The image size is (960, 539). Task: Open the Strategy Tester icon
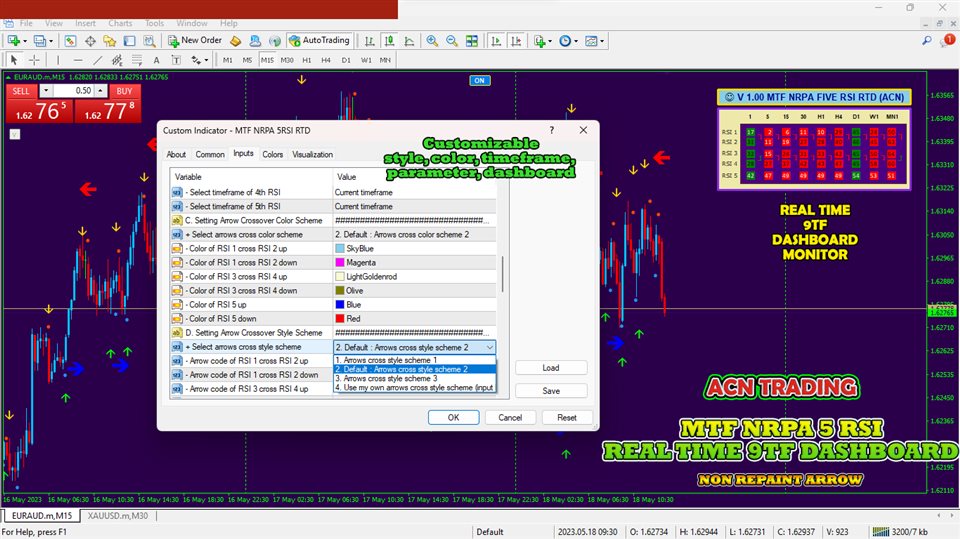click(x=149, y=41)
